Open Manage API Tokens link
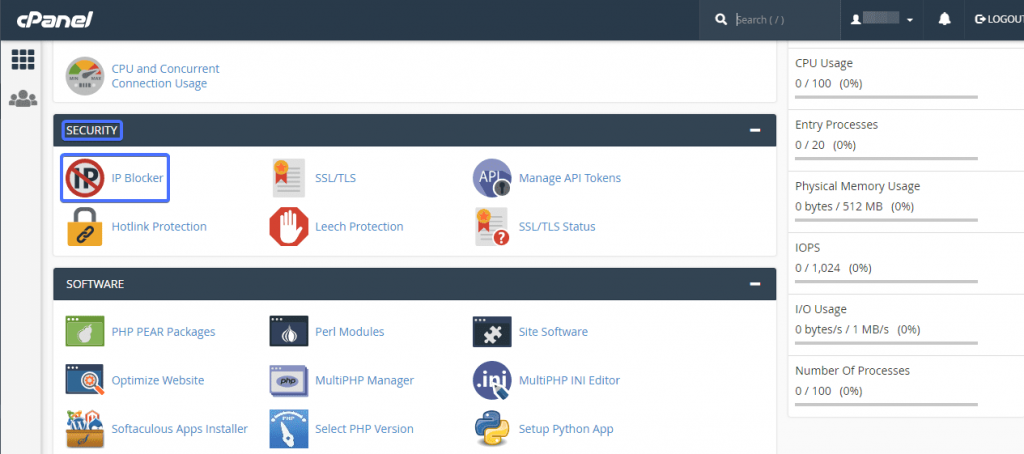Viewport: 1024px width, 454px height. pyautogui.click(x=570, y=178)
